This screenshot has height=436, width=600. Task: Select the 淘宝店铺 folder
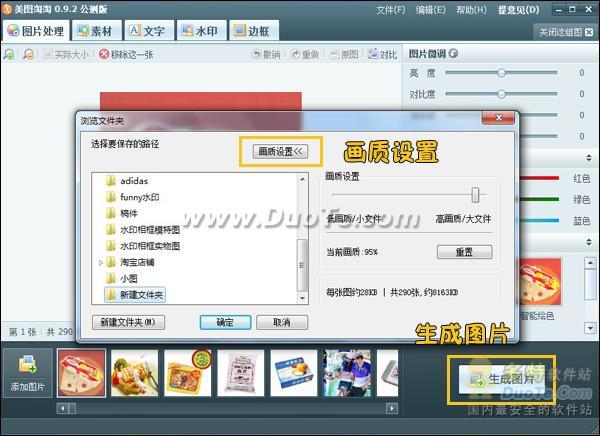(x=130, y=262)
